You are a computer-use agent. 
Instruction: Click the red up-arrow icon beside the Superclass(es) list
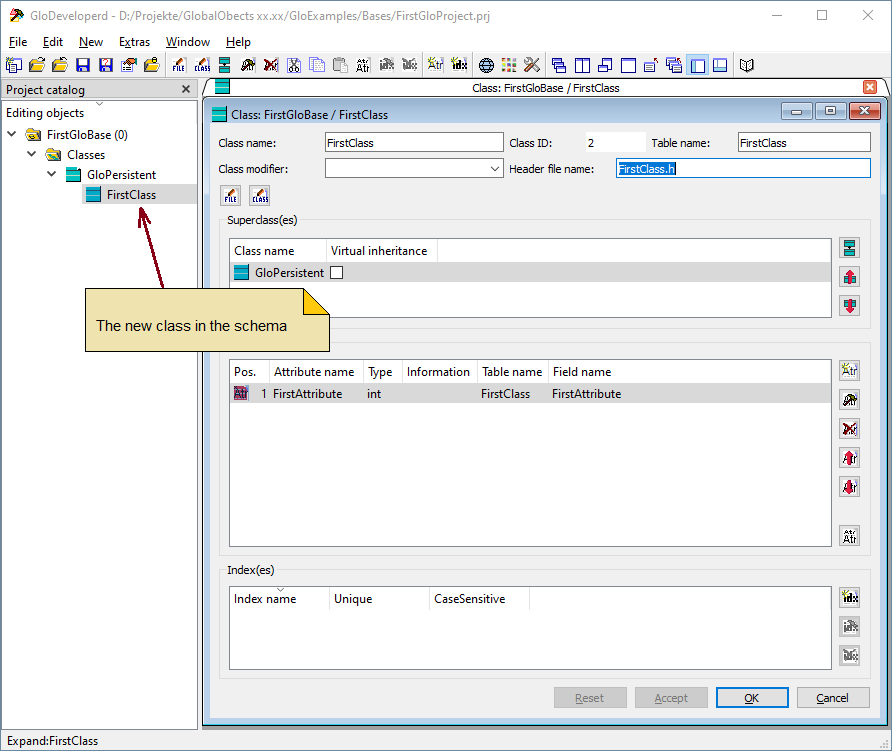pyautogui.click(x=849, y=277)
